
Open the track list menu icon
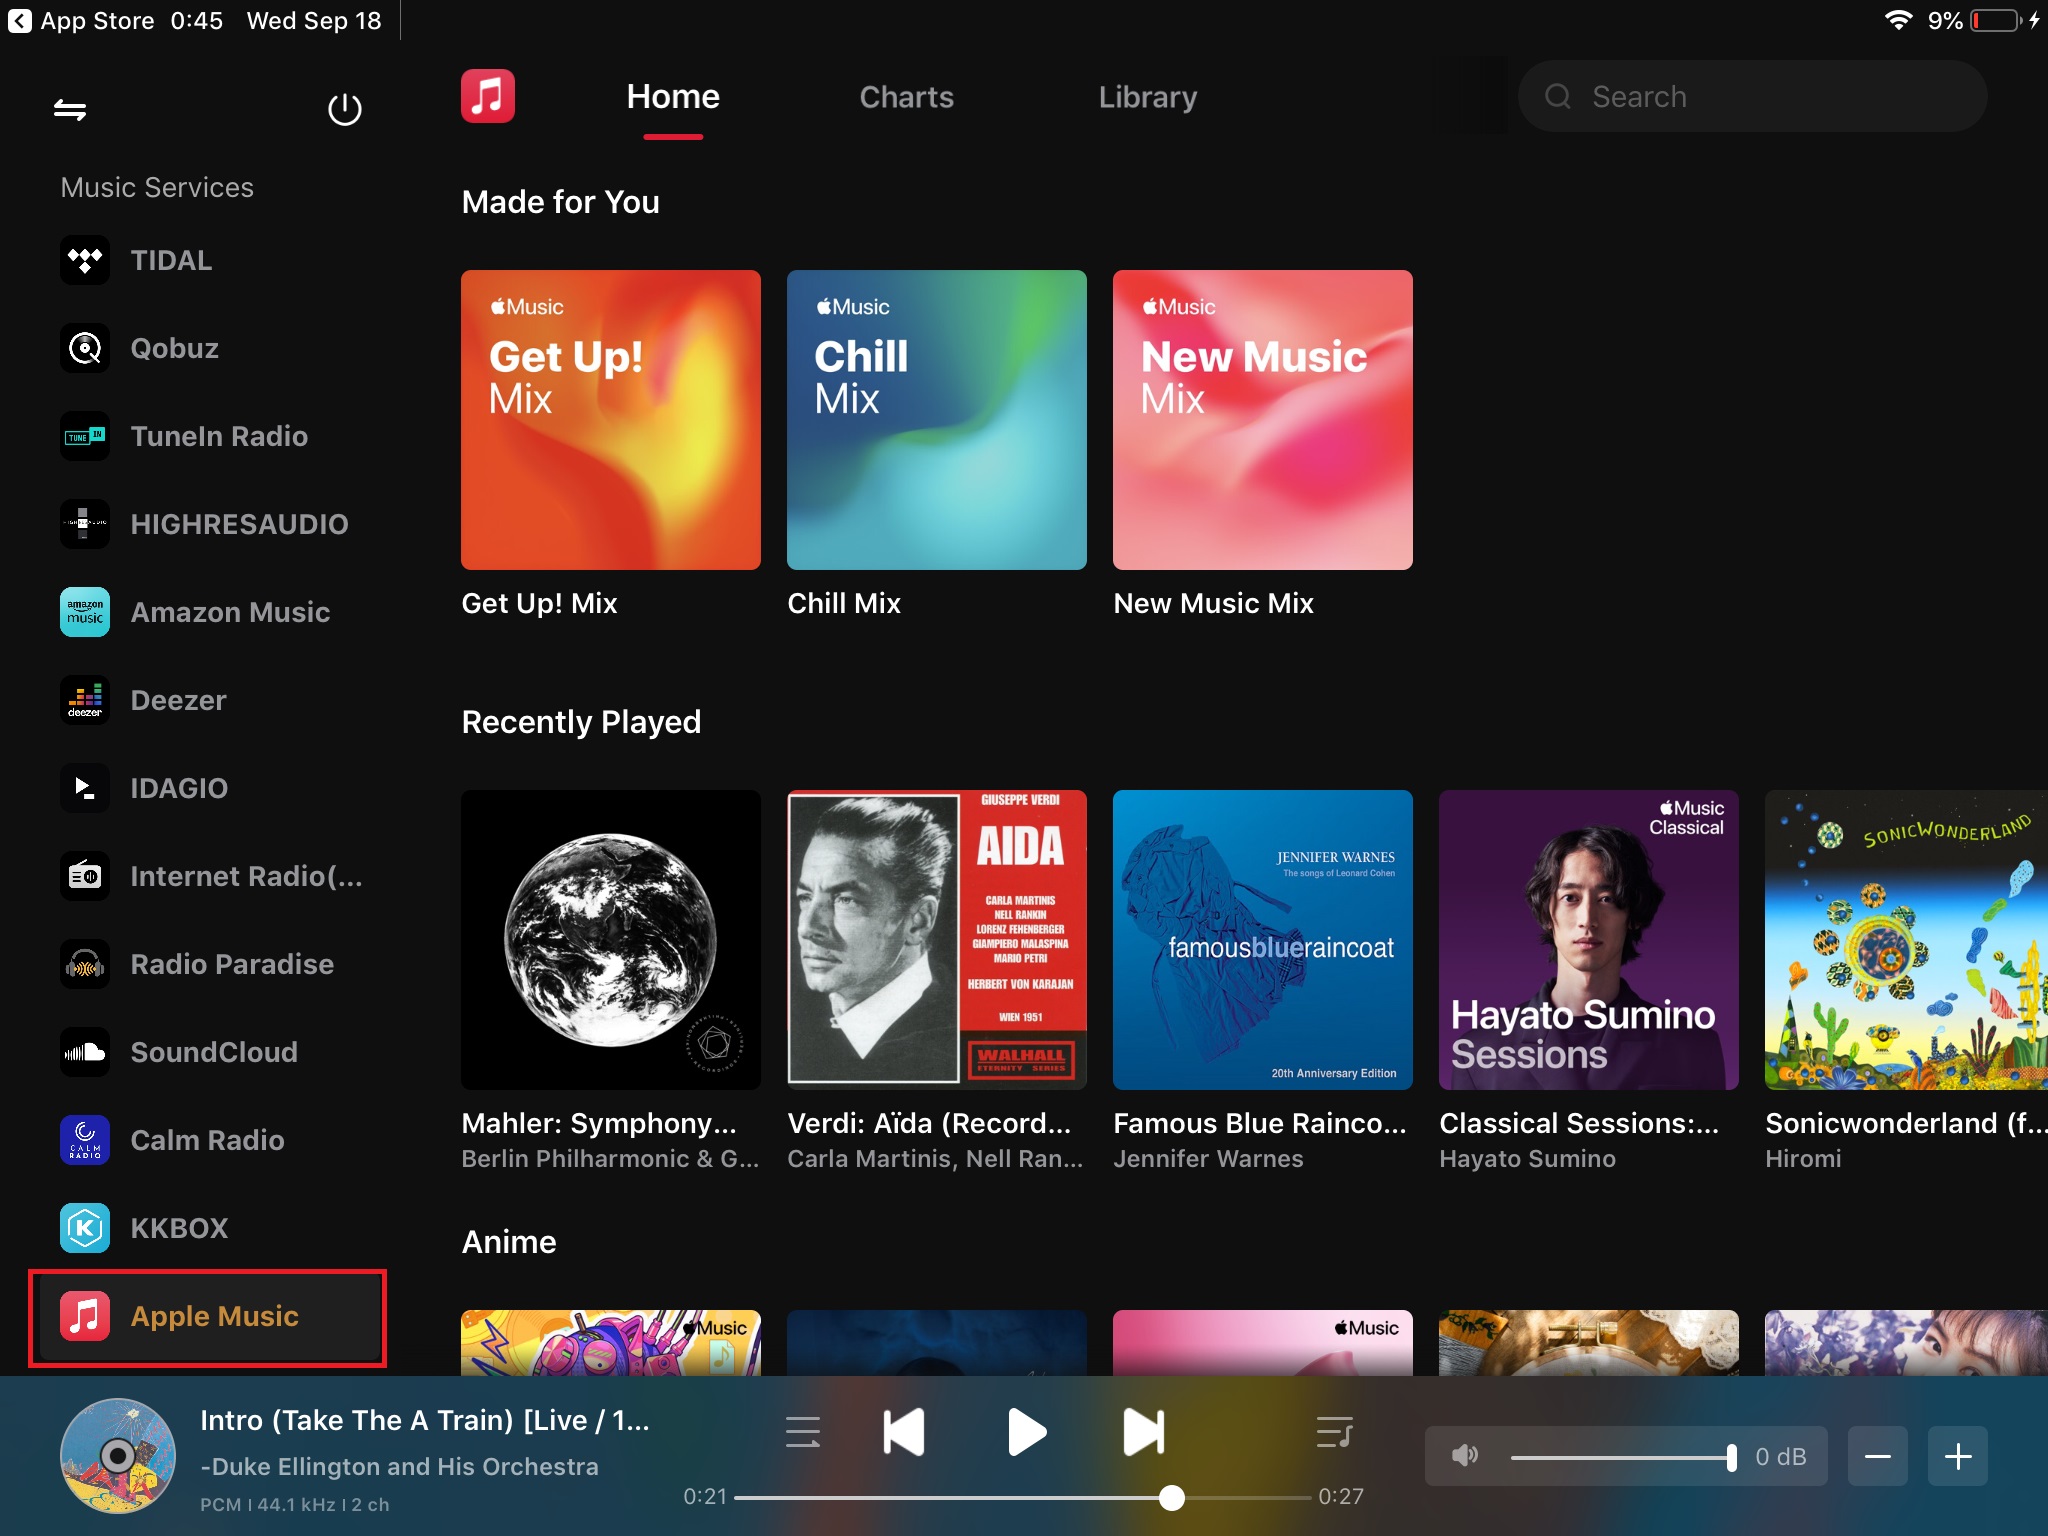click(803, 1432)
